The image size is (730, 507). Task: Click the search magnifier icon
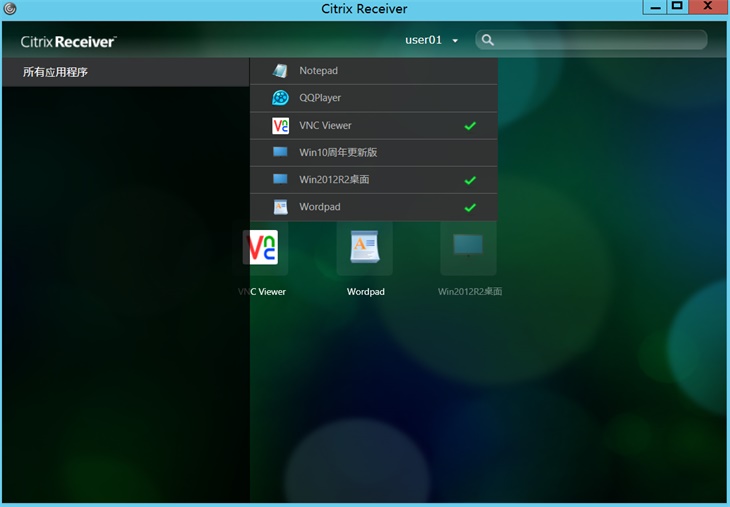pos(487,40)
